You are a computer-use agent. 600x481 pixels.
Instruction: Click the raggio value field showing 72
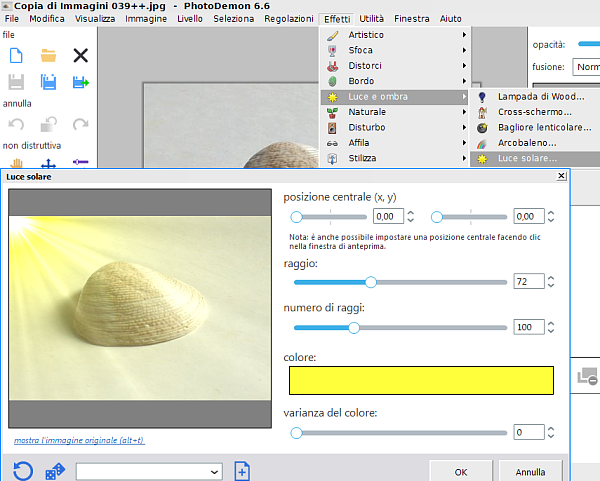point(527,282)
